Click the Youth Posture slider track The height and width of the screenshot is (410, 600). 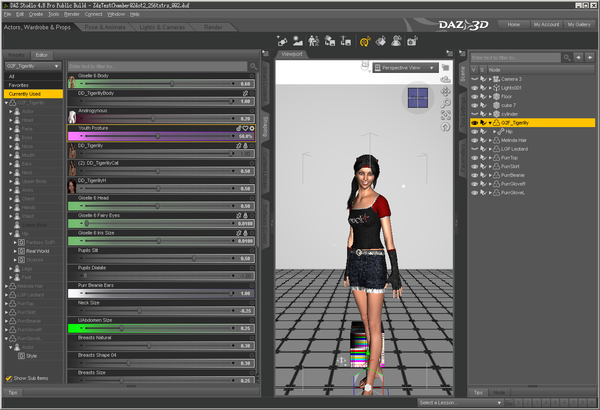[x=157, y=136]
